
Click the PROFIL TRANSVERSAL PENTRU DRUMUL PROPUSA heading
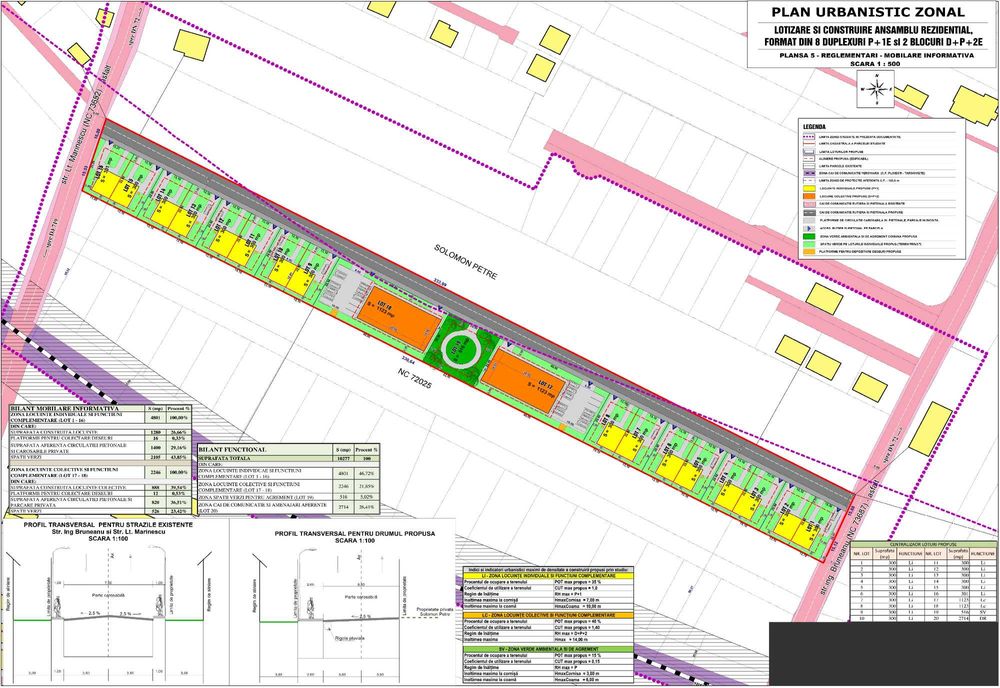(x=355, y=533)
